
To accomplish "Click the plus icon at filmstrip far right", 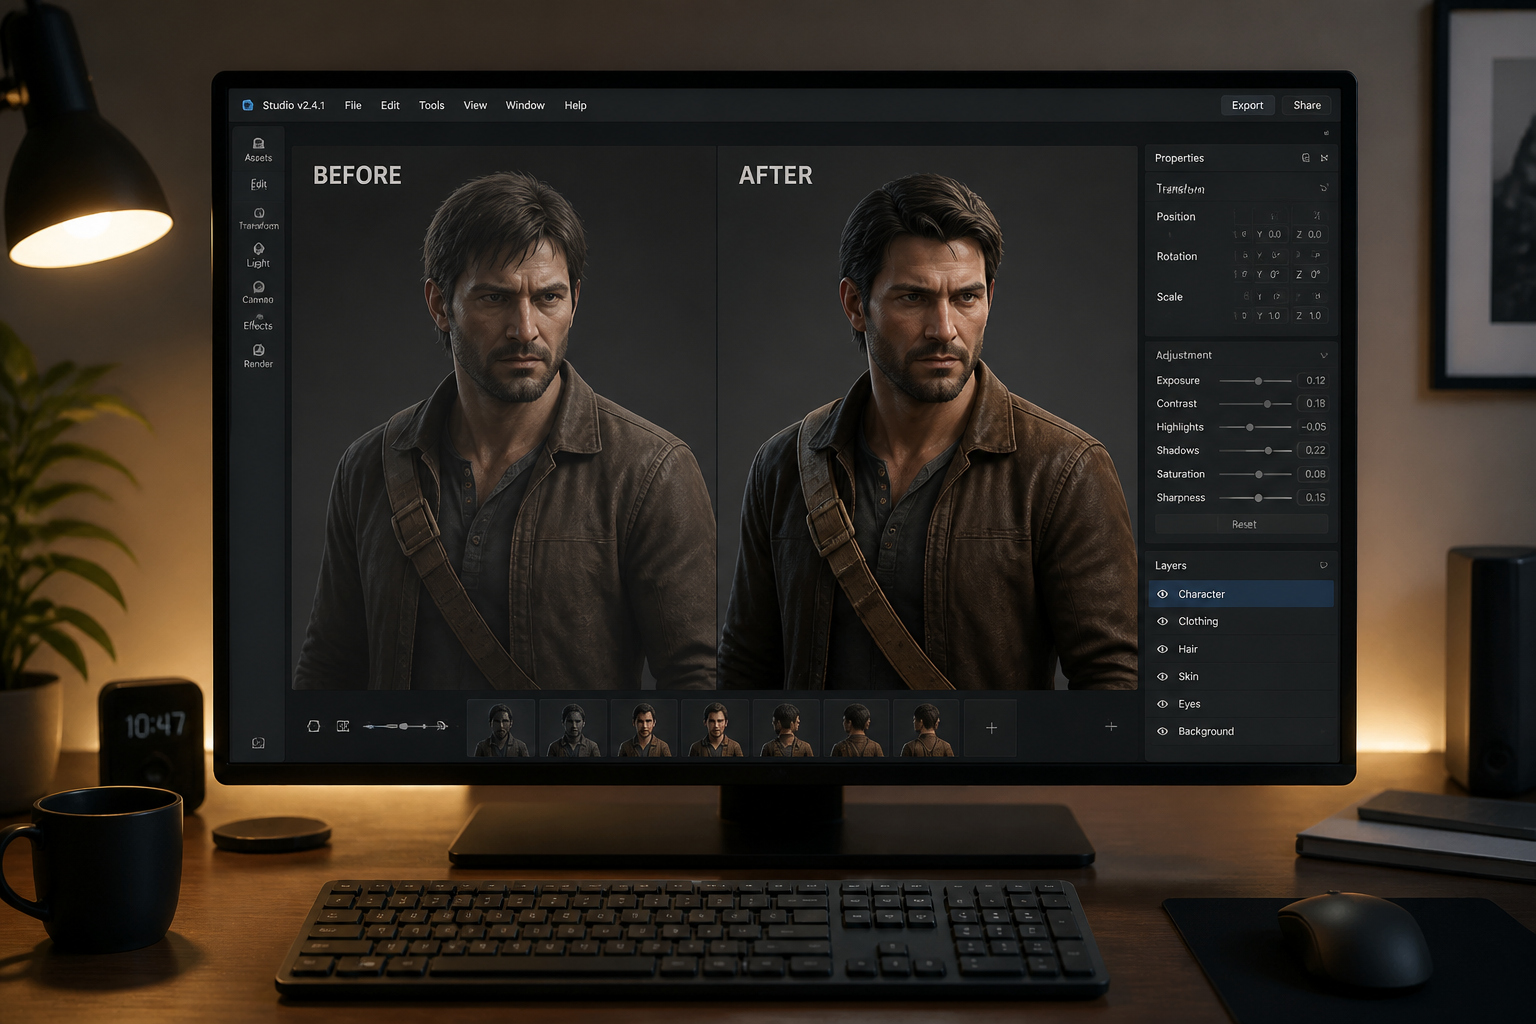I will pyautogui.click(x=1111, y=726).
